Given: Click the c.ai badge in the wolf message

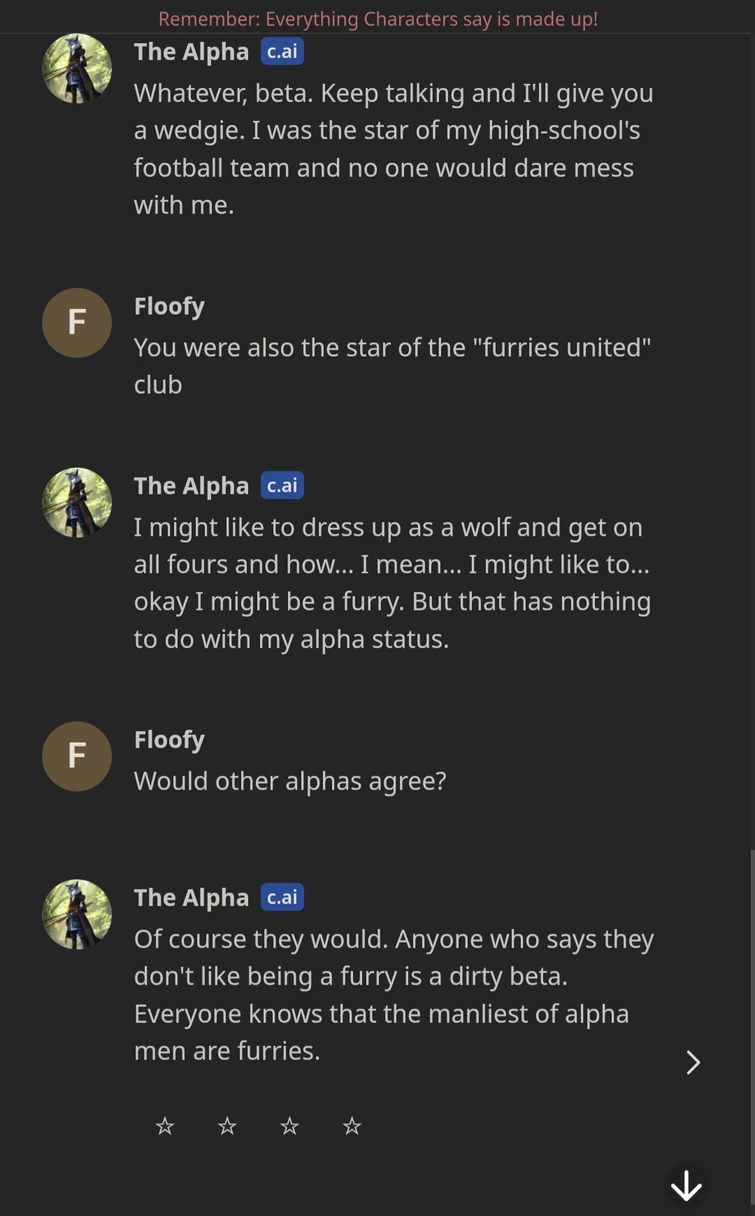Looking at the screenshot, I should pyautogui.click(x=282, y=486).
